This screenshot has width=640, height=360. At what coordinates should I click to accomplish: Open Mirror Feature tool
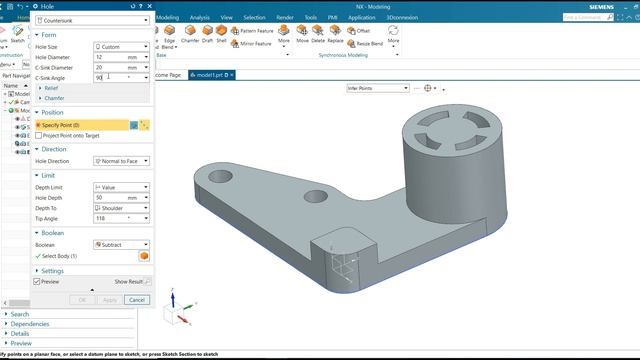click(x=251, y=43)
